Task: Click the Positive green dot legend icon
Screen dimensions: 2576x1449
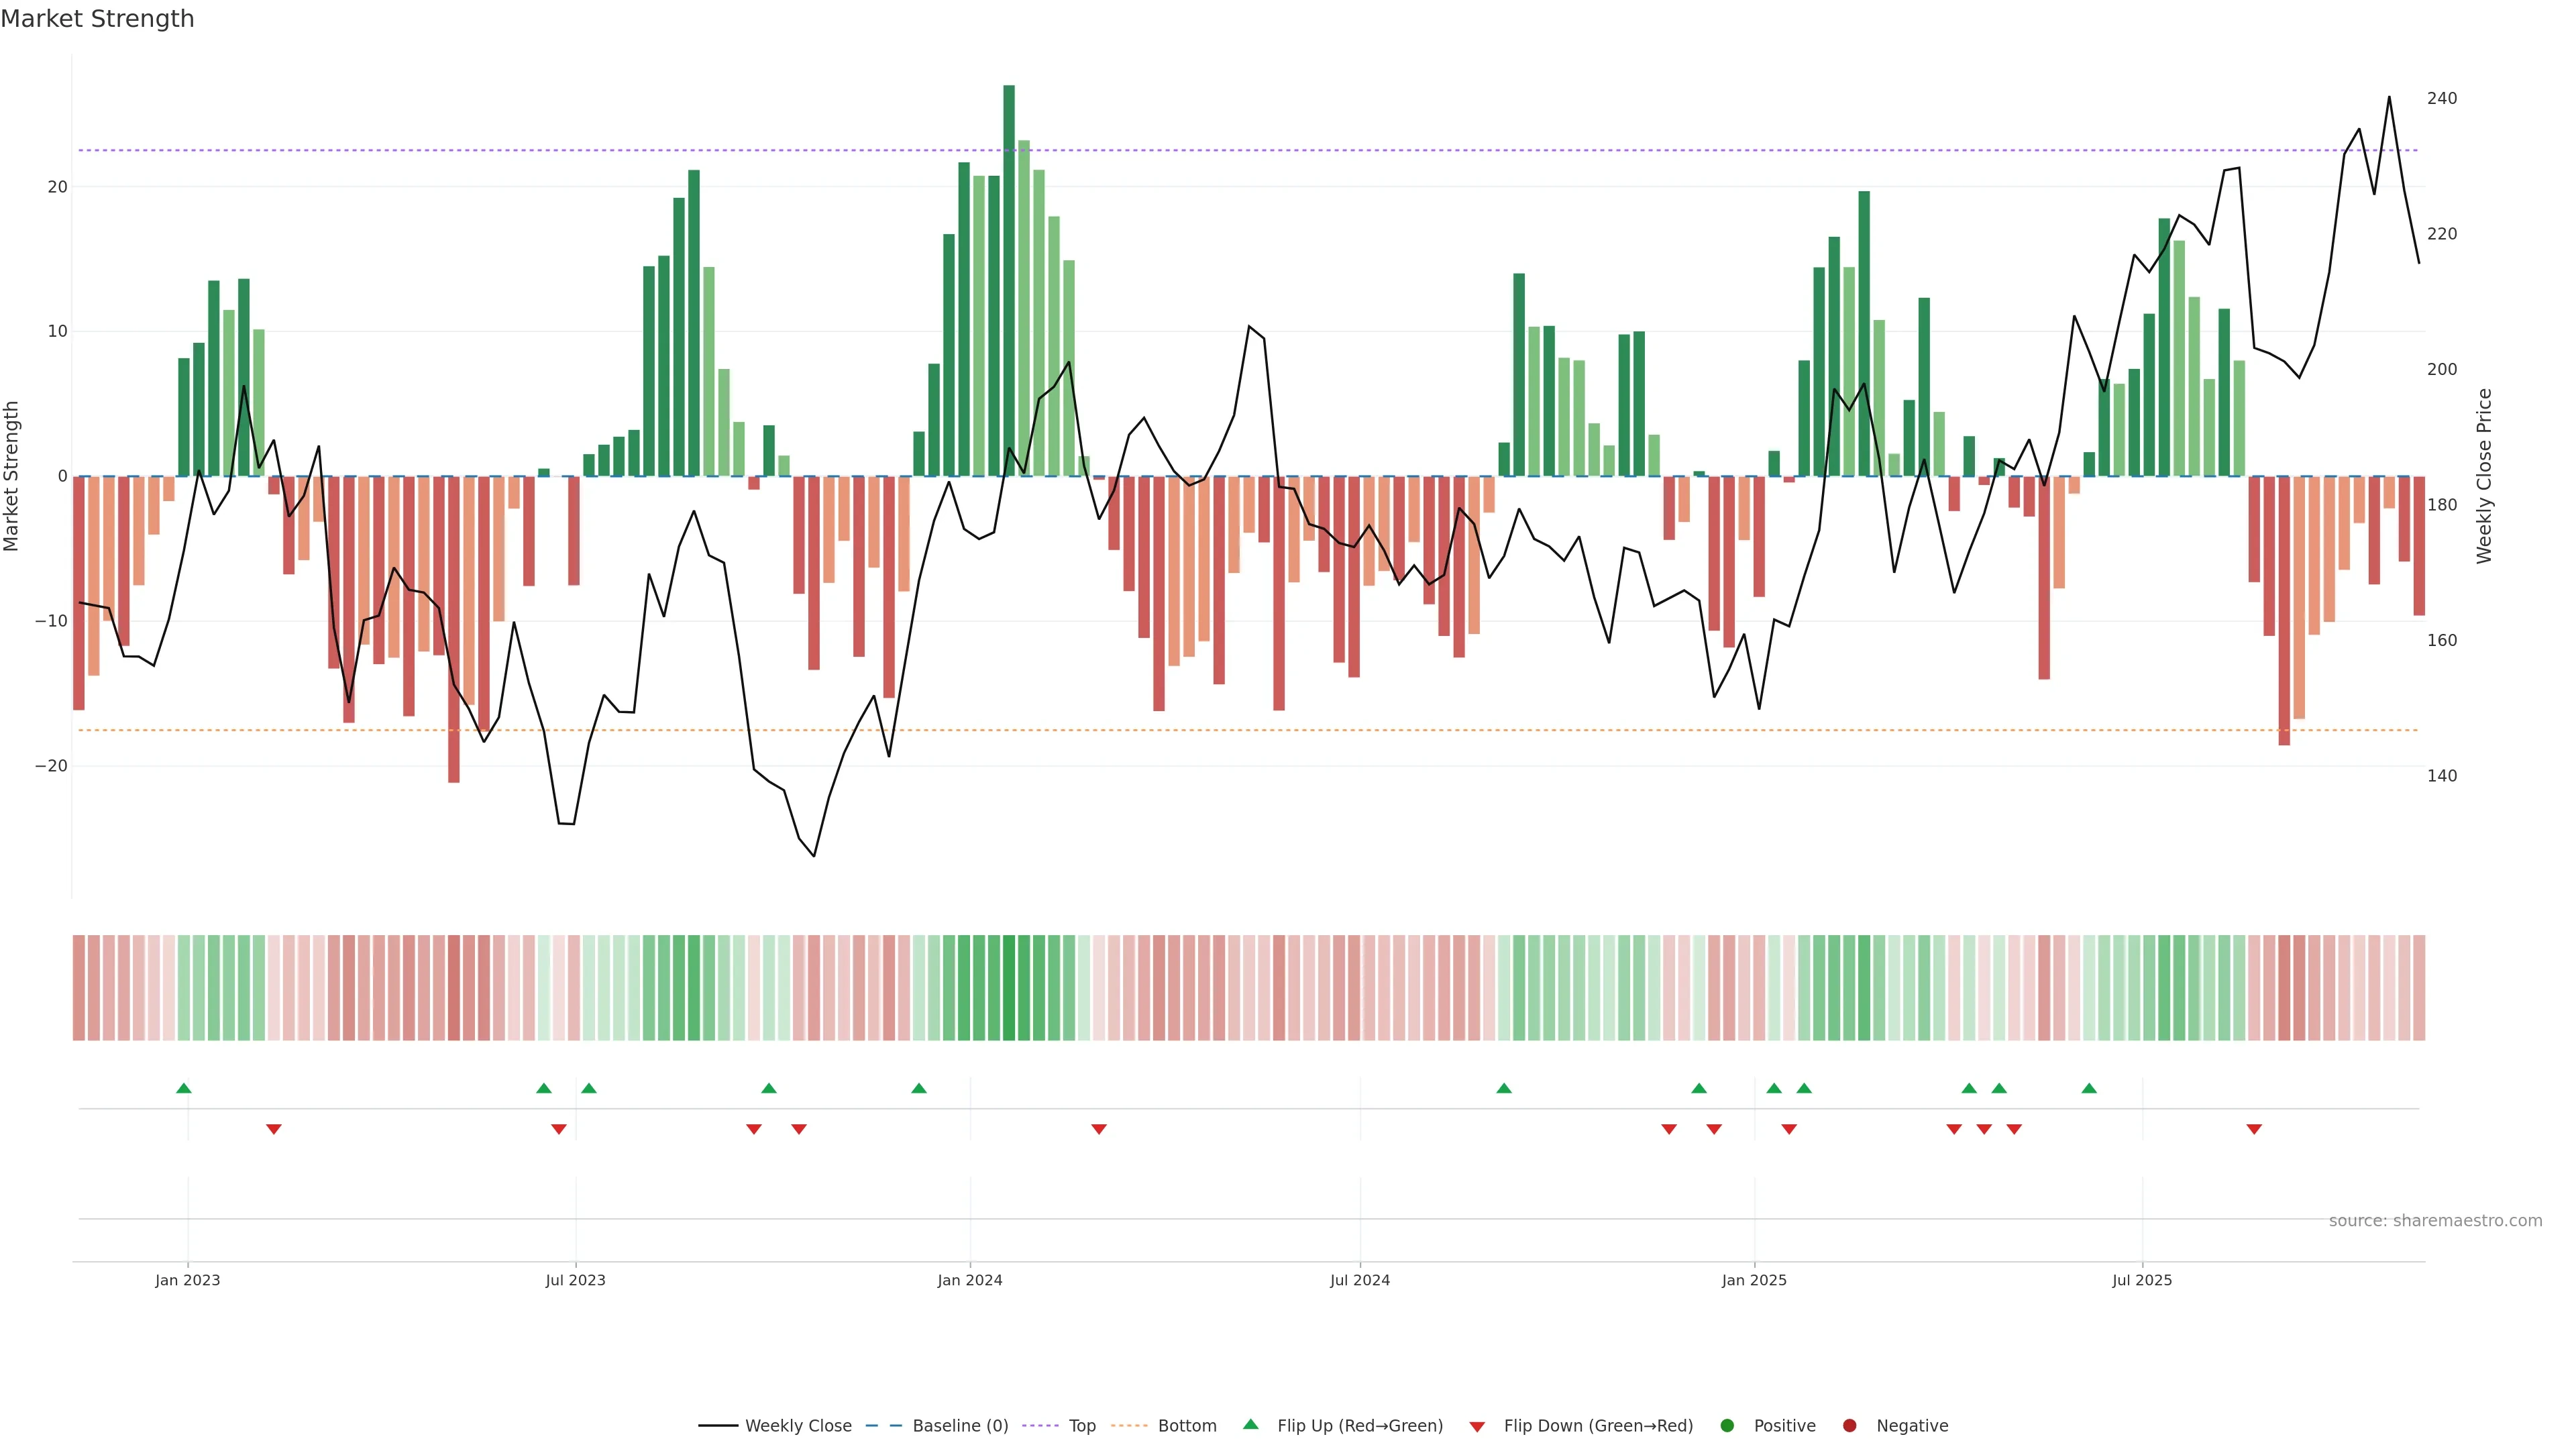Action: pyautogui.click(x=1727, y=1426)
